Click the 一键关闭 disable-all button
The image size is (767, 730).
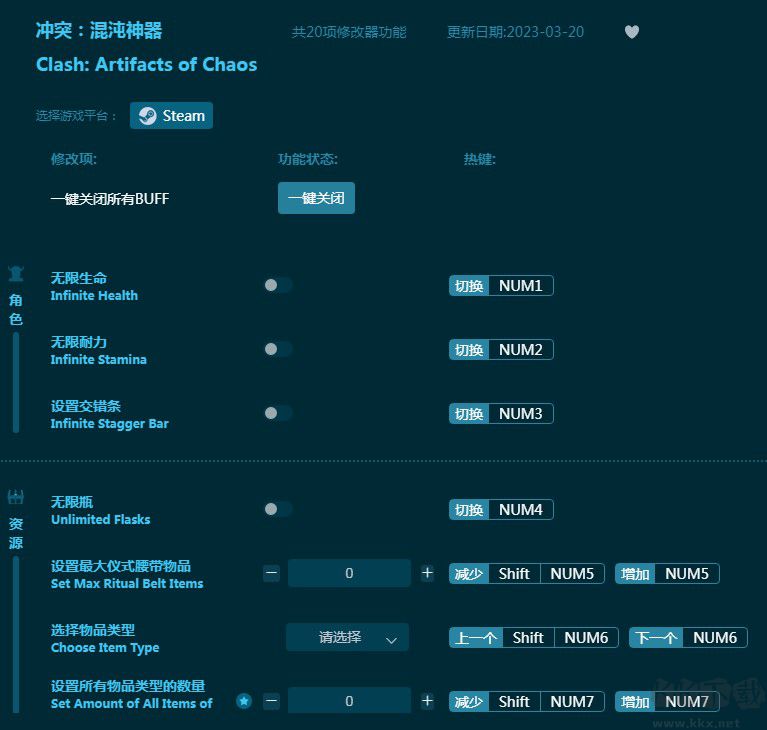point(316,198)
